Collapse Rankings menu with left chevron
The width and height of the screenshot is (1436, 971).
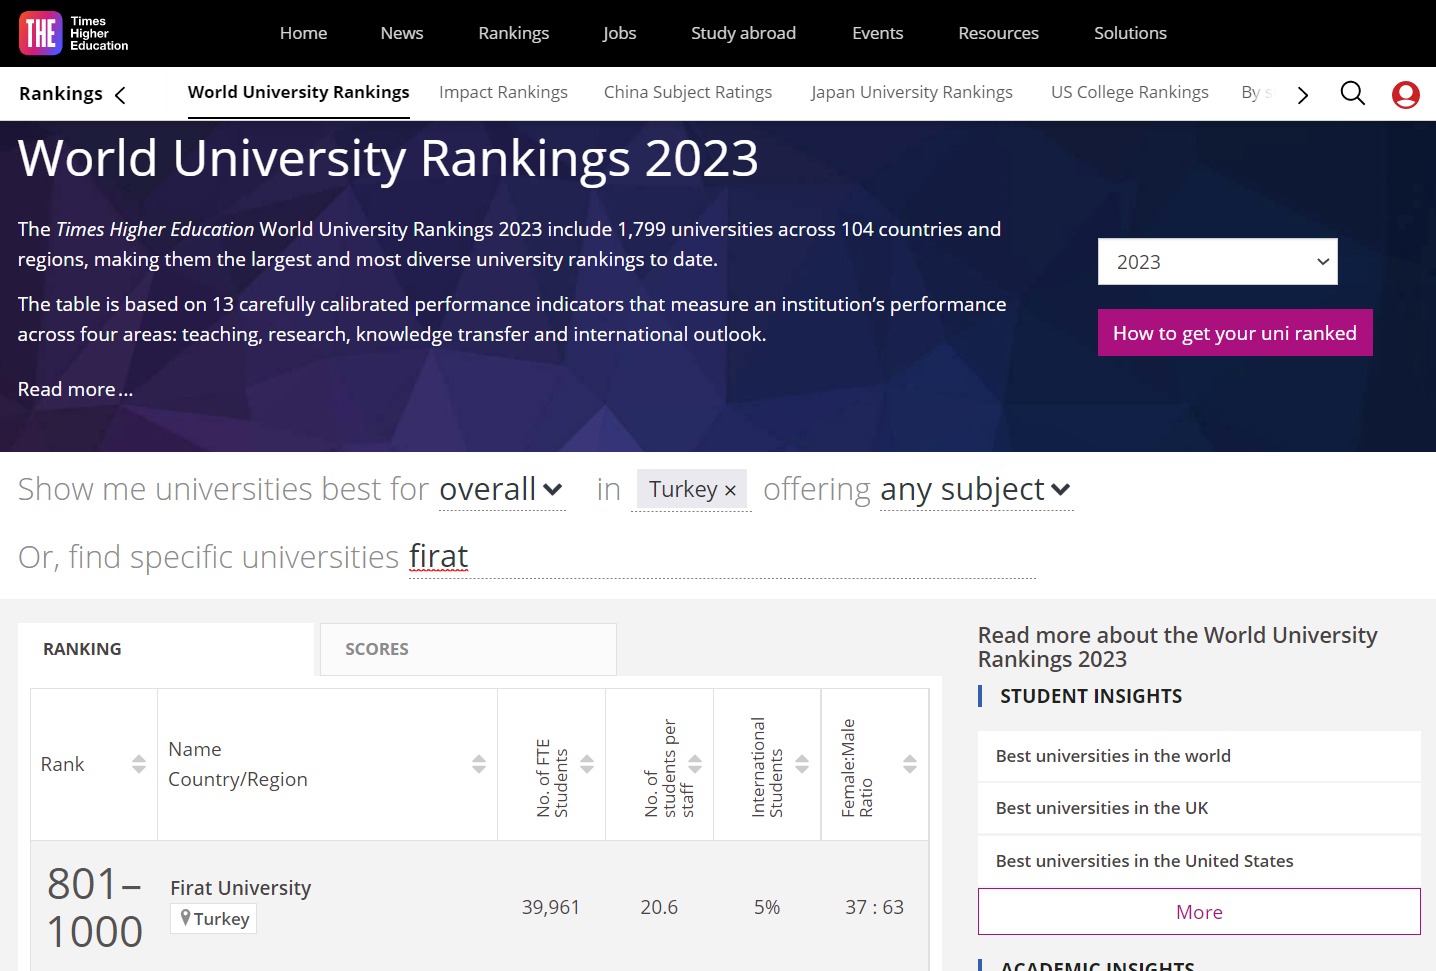pyautogui.click(x=120, y=95)
